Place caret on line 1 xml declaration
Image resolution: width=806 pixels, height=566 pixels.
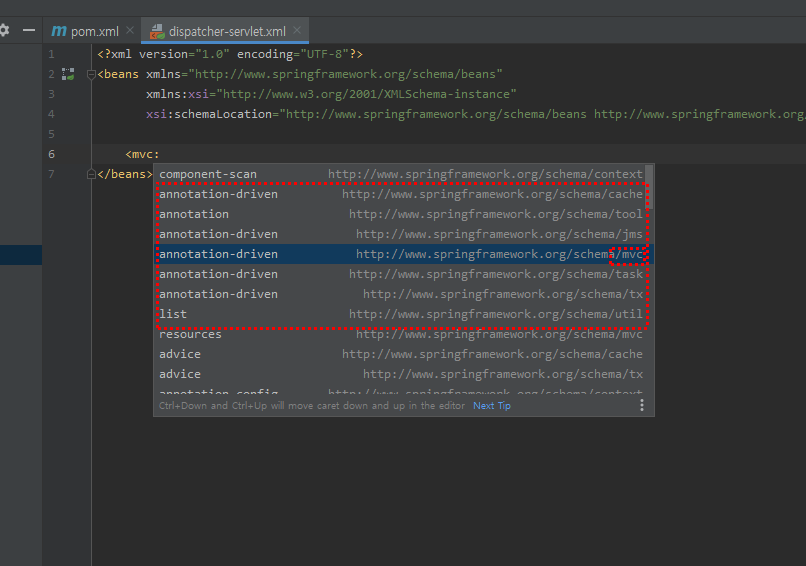point(230,54)
